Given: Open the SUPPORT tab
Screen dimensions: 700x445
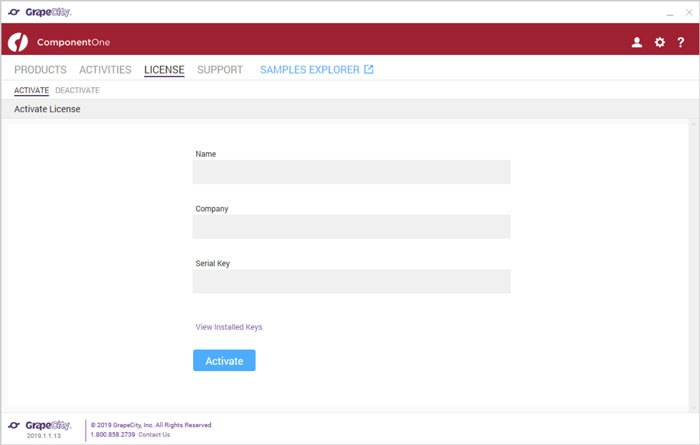Looking at the screenshot, I should [x=220, y=70].
